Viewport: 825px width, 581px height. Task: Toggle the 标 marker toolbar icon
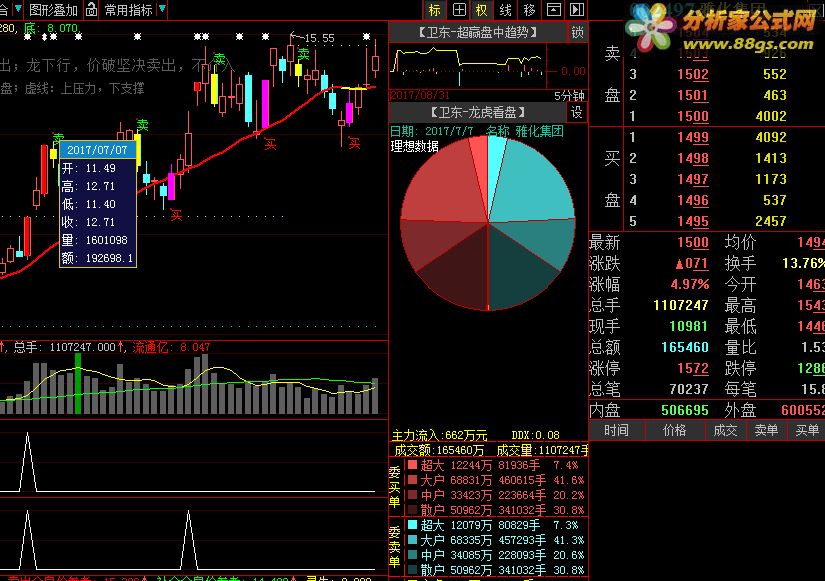click(x=435, y=9)
